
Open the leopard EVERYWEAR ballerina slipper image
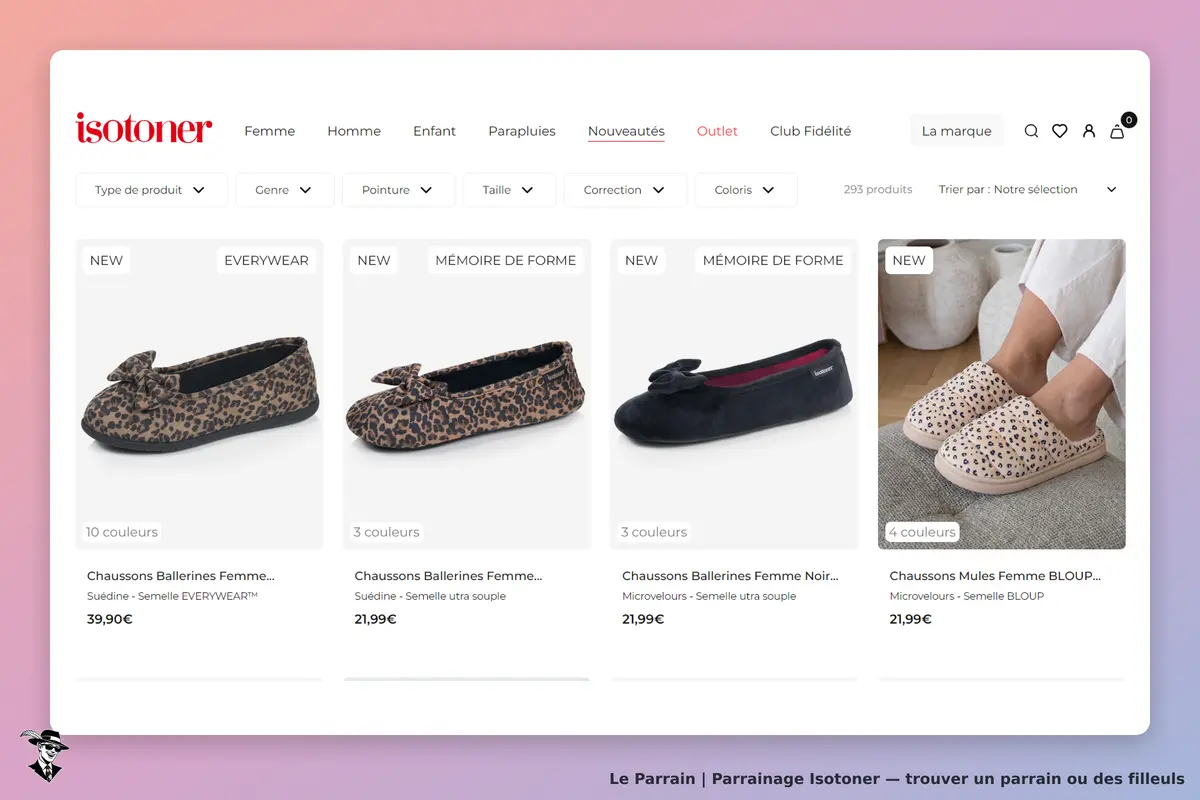coord(200,394)
